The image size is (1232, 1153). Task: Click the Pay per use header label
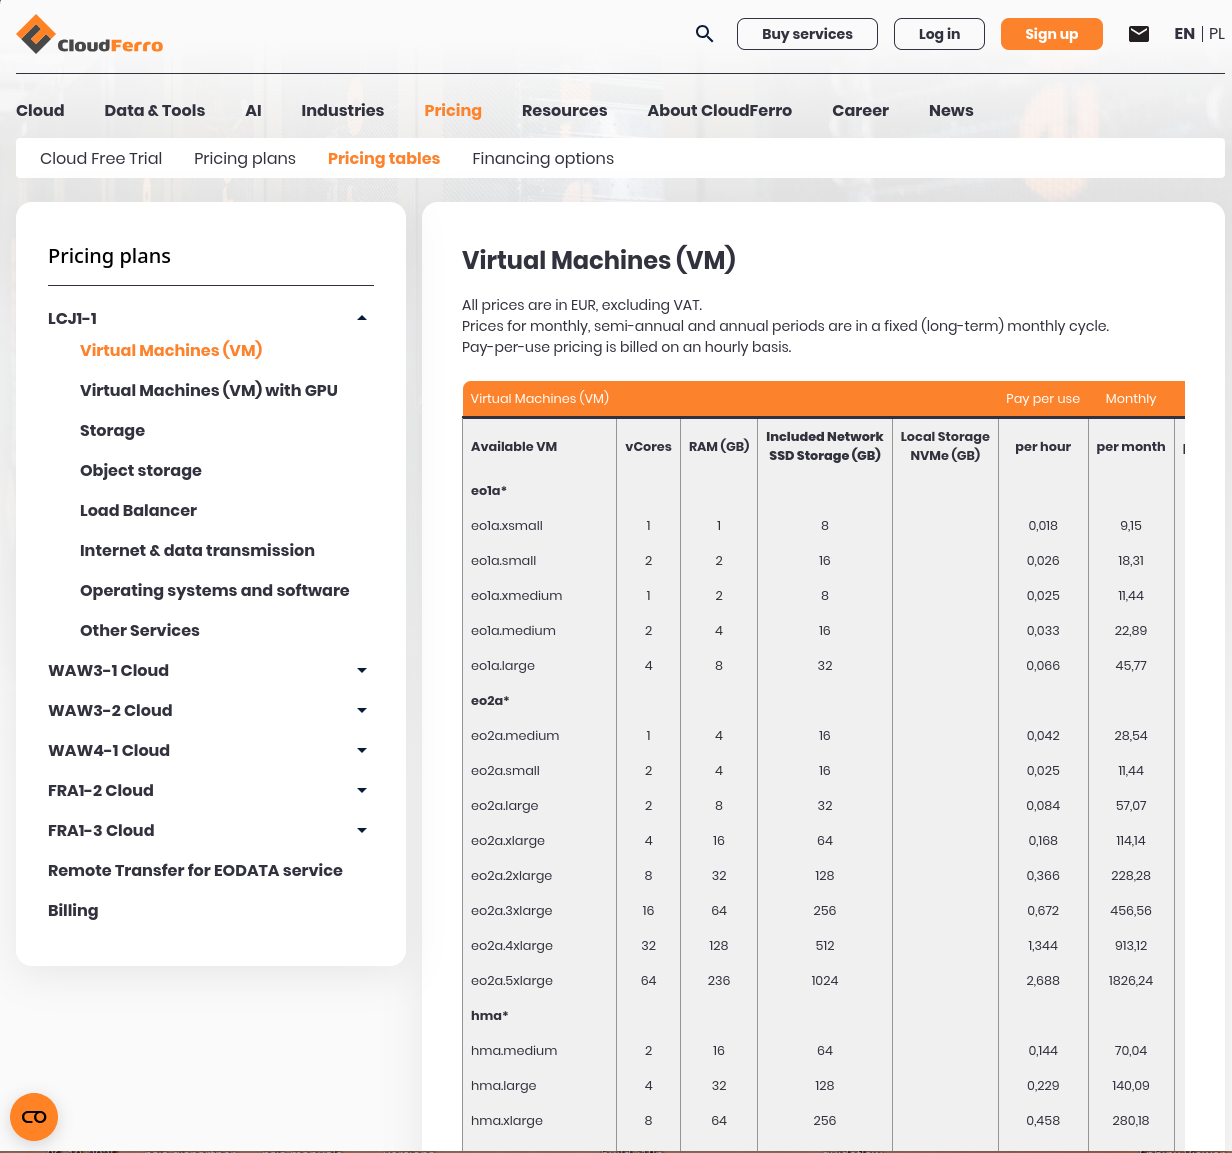(x=1043, y=399)
